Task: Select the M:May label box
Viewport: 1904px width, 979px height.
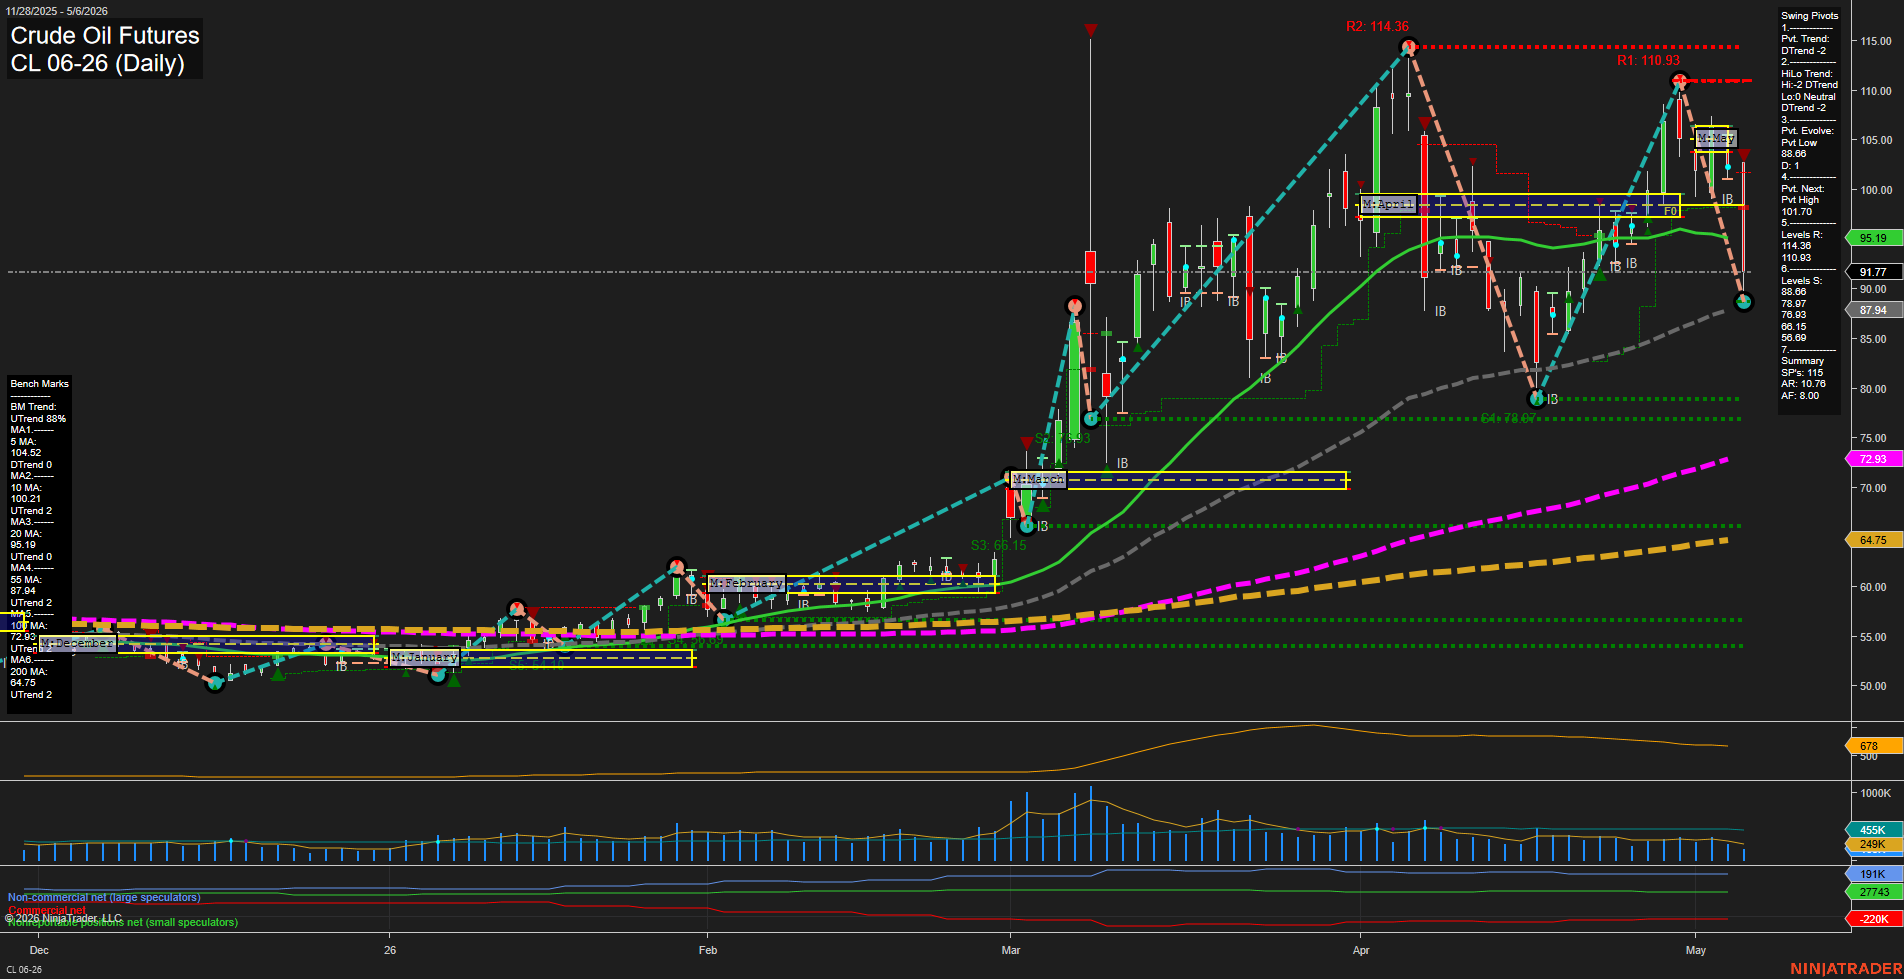Action: click(1716, 138)
